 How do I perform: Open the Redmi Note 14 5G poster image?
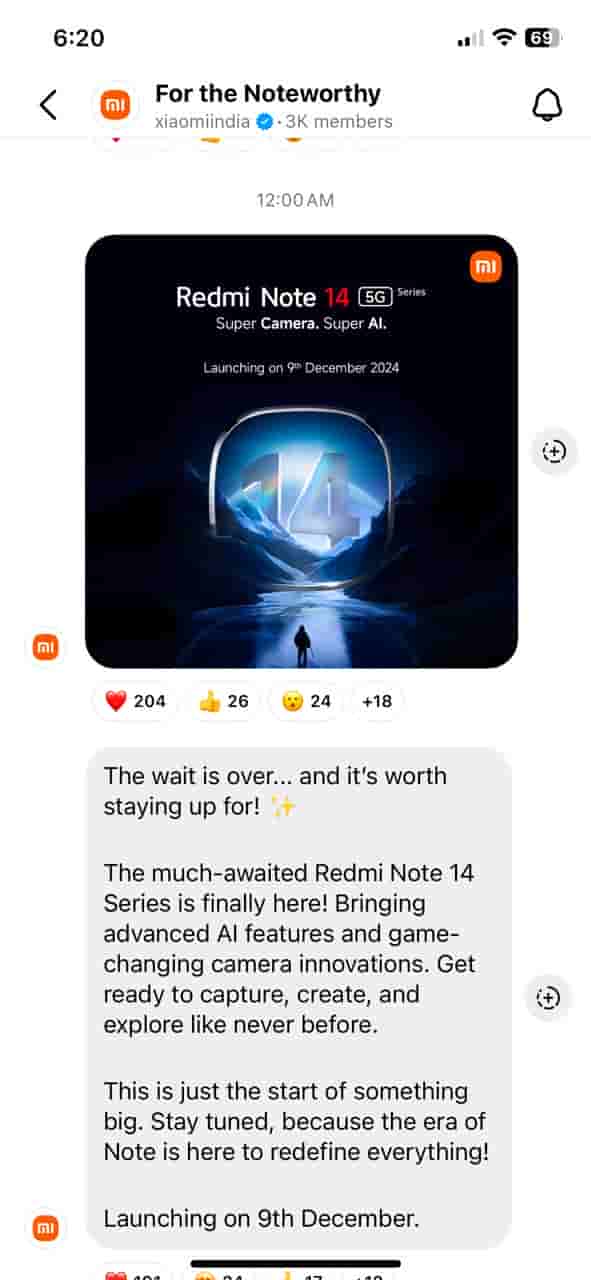pyautogui.click(x=301, y=451)
